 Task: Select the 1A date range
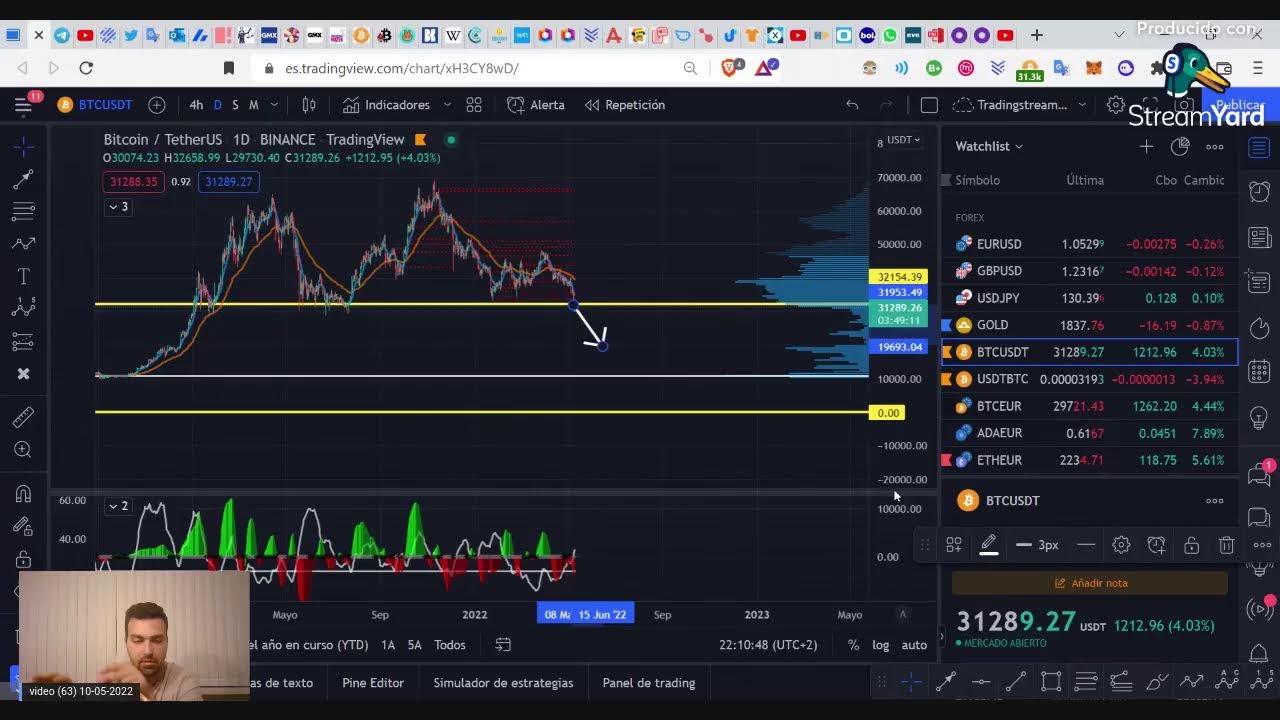pos(388,645)
